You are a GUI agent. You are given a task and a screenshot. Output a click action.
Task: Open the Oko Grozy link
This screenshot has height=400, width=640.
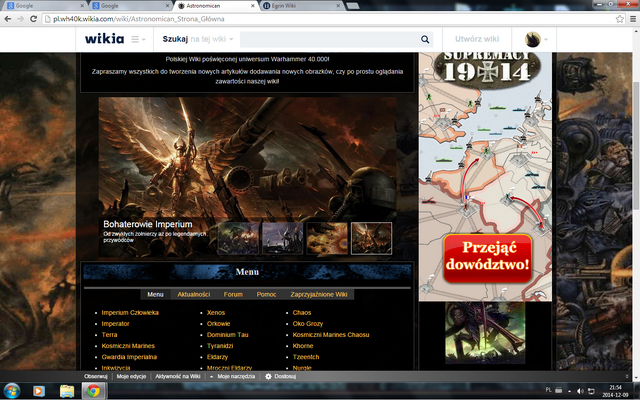pyautogui.click(x=308, y=324)
